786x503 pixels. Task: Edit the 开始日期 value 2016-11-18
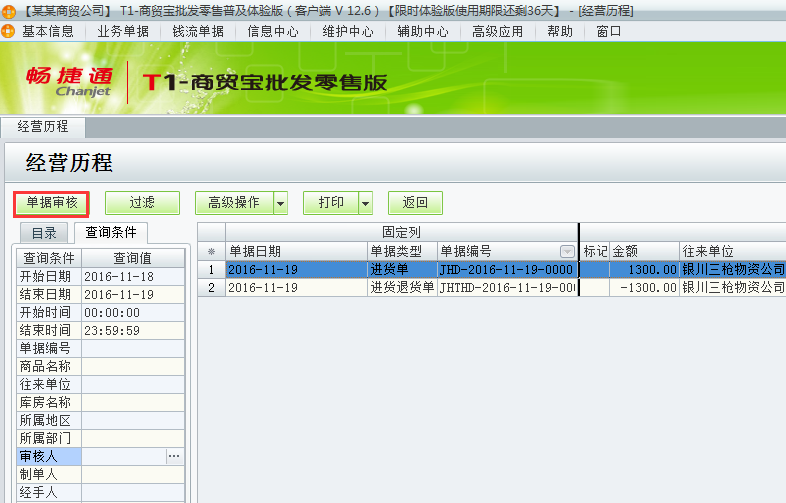click(133, 276)
